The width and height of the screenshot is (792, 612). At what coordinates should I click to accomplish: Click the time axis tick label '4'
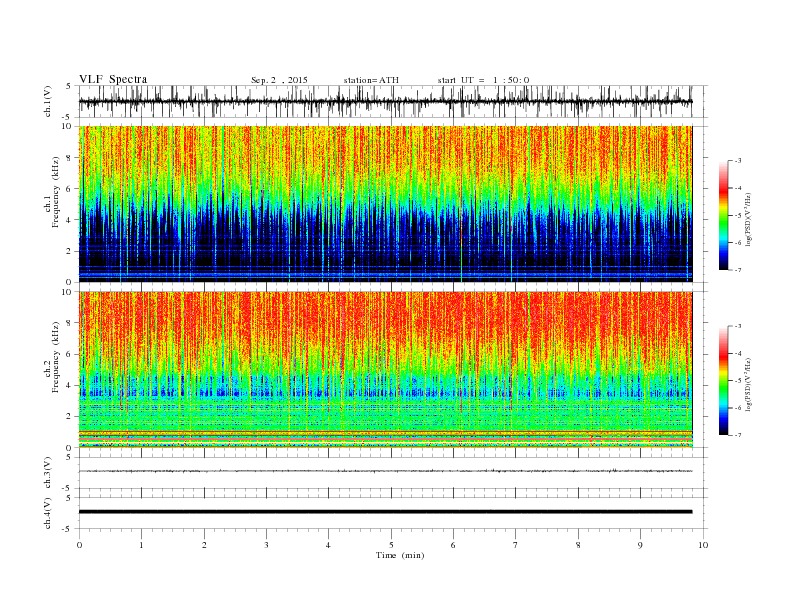click(329, 545)
